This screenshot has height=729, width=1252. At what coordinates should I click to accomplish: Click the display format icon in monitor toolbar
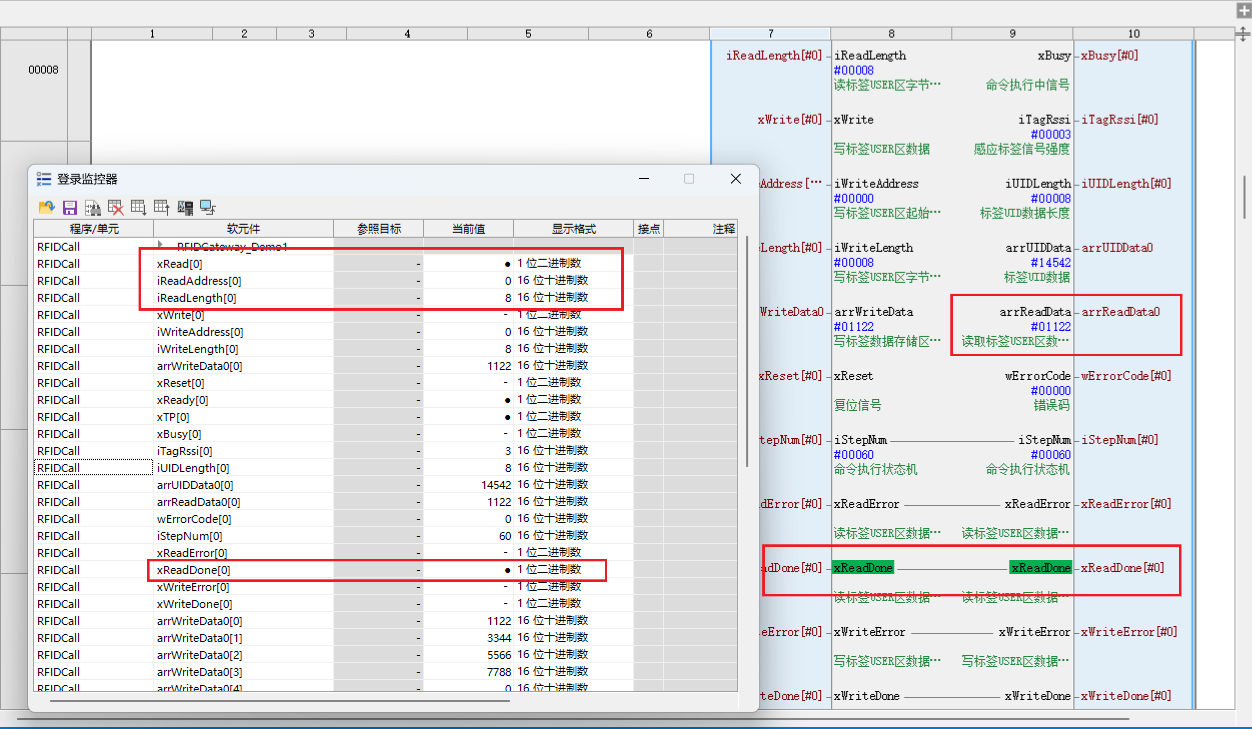point(185,207)
